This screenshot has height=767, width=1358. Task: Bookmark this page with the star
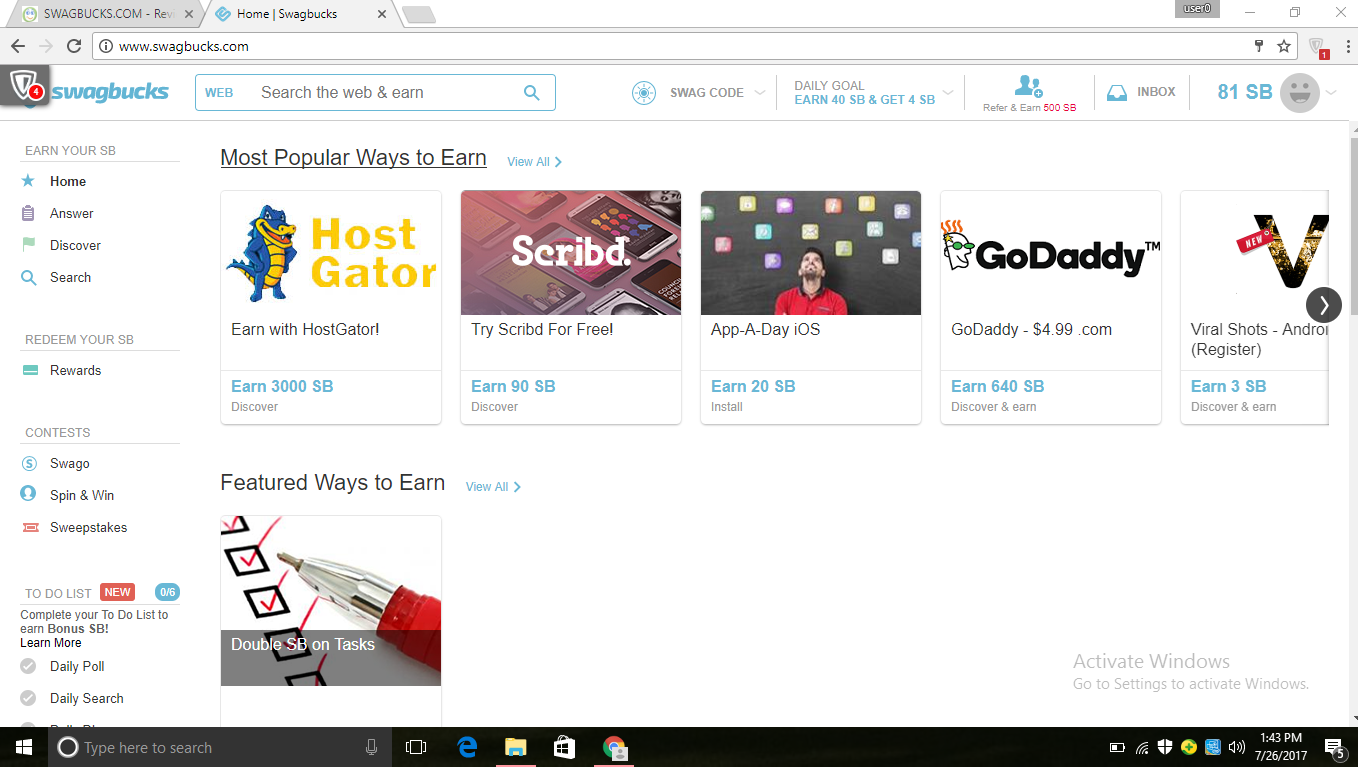click(x=1284, y=46)
